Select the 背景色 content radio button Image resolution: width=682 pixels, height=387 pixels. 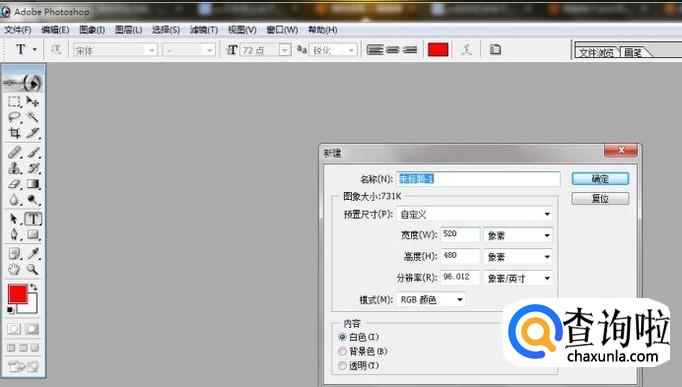point(342,351)
